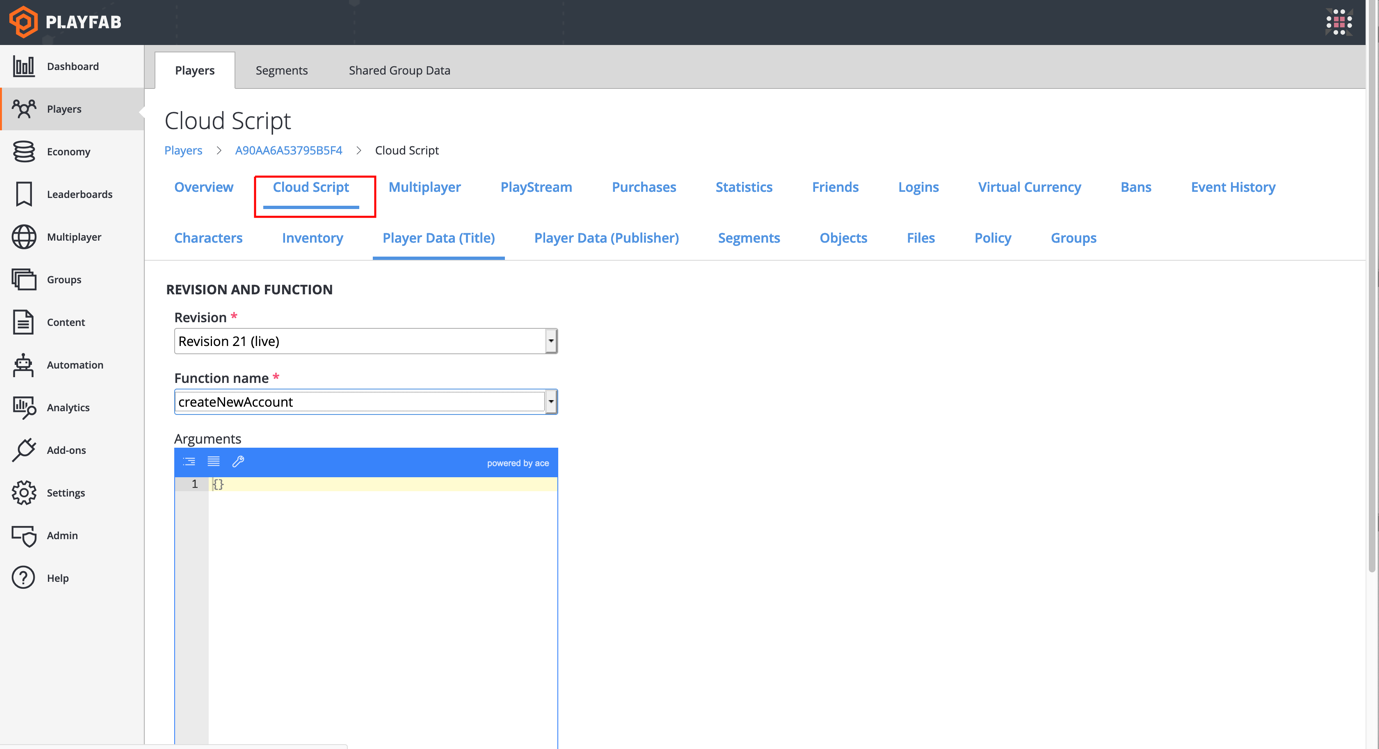Open the Characters tab
This screenshot has width=1379, height=749.
click(208, 238)
